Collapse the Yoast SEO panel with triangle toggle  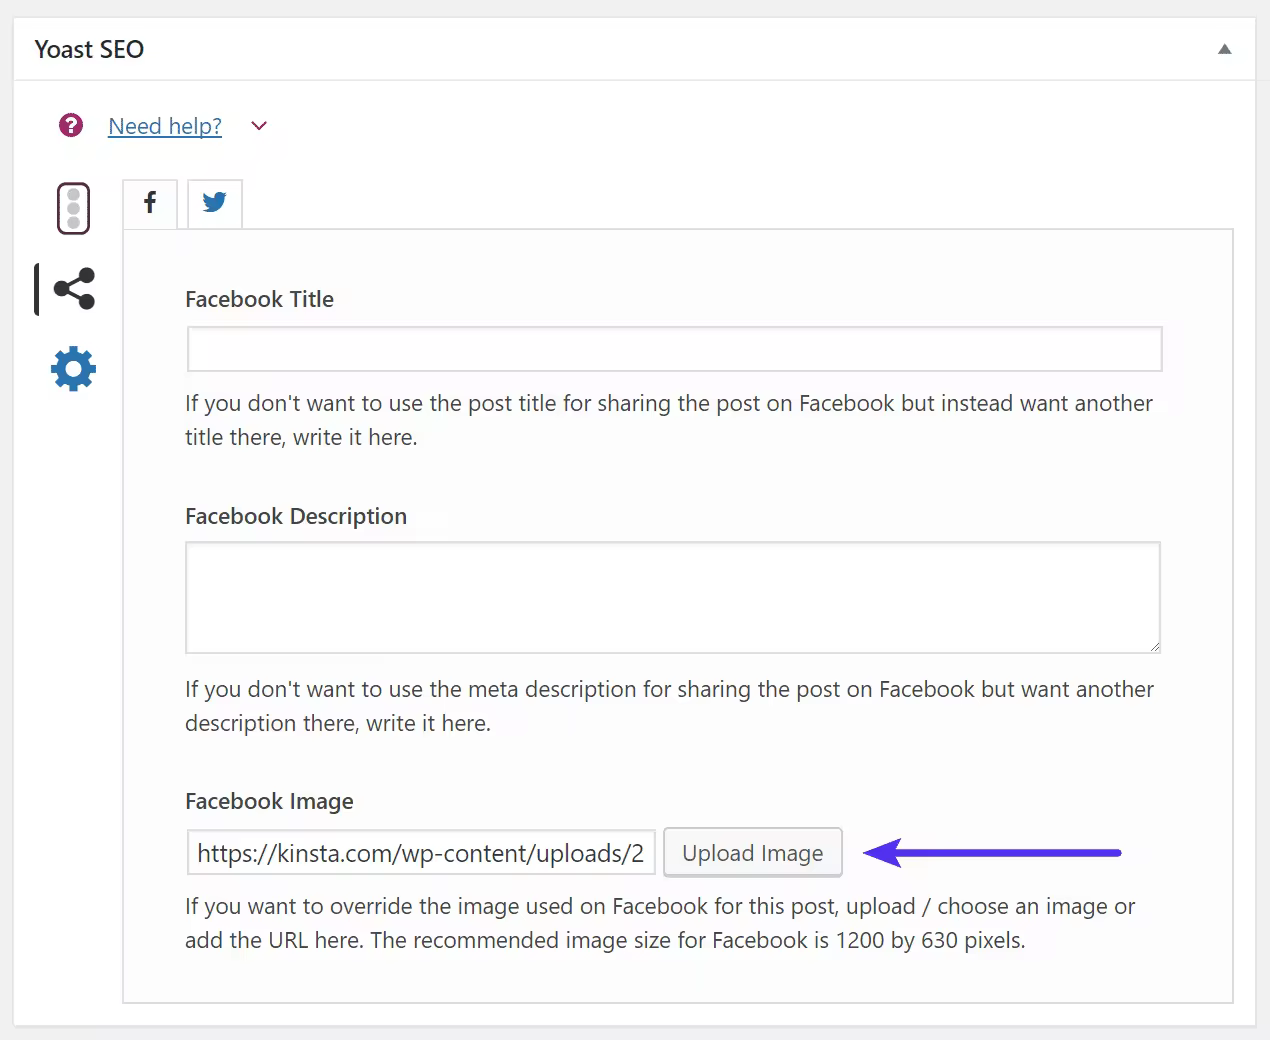pyautogui.click(x=1224, y=49)
